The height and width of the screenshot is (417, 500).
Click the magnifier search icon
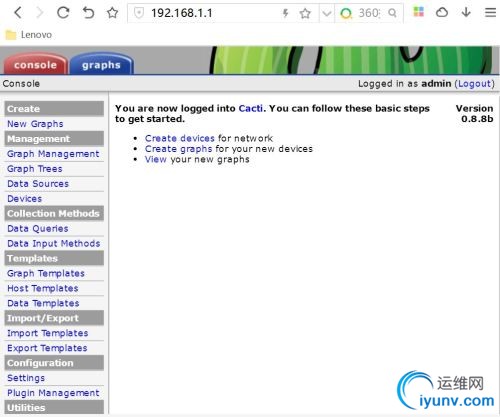[x=393, y=13]
